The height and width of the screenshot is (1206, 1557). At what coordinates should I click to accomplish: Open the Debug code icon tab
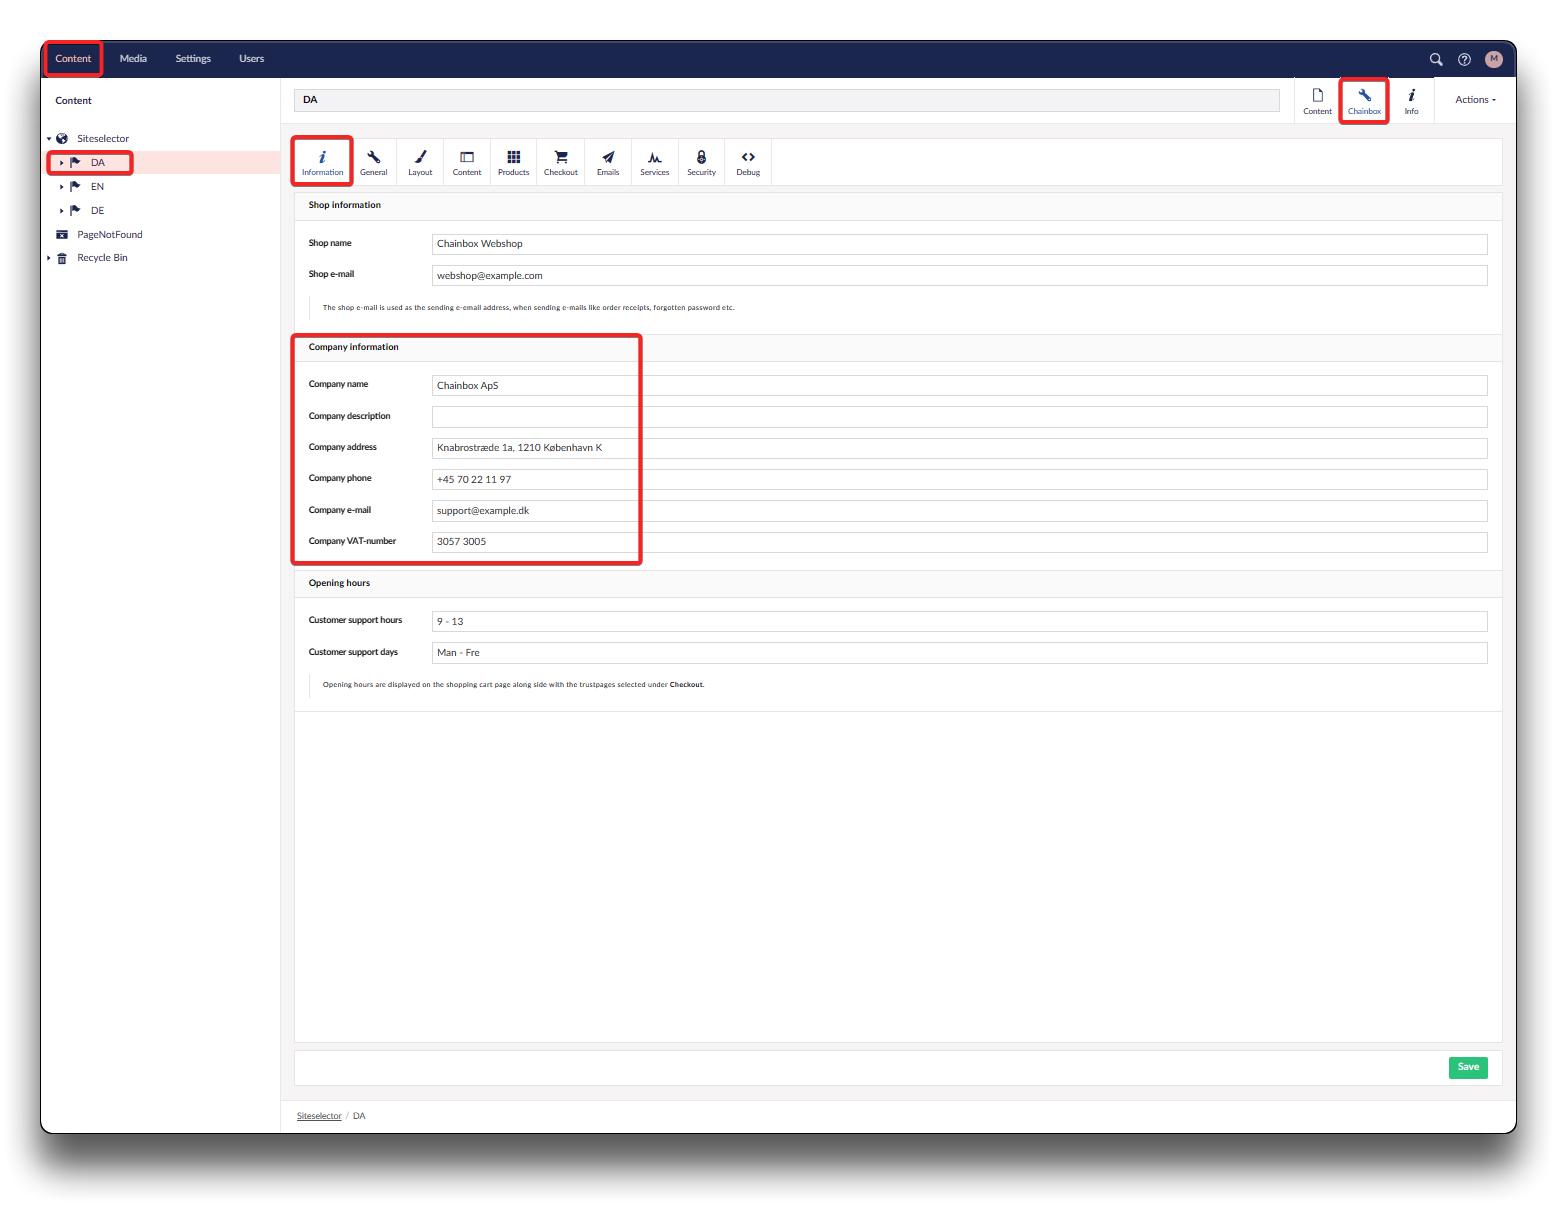pos(748,162)
